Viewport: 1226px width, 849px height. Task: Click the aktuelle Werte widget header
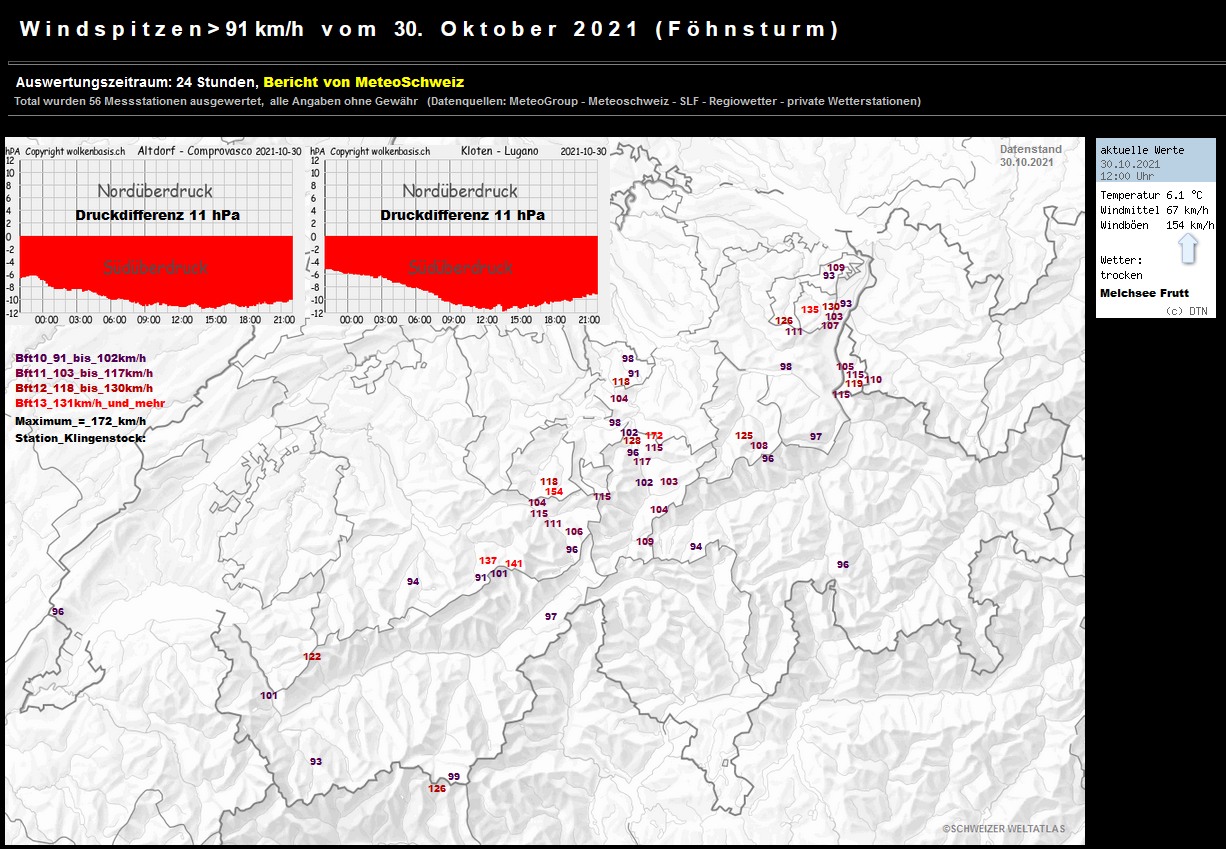pyautogui.click(x=1142, y=150)
